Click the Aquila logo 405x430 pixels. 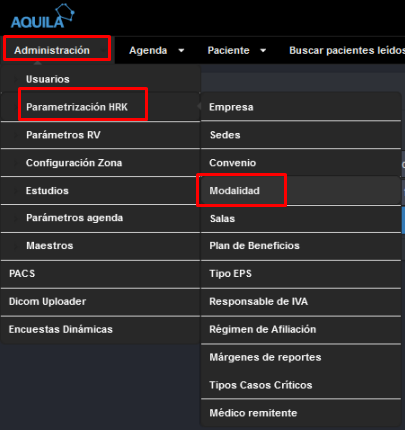pos(43,16)
